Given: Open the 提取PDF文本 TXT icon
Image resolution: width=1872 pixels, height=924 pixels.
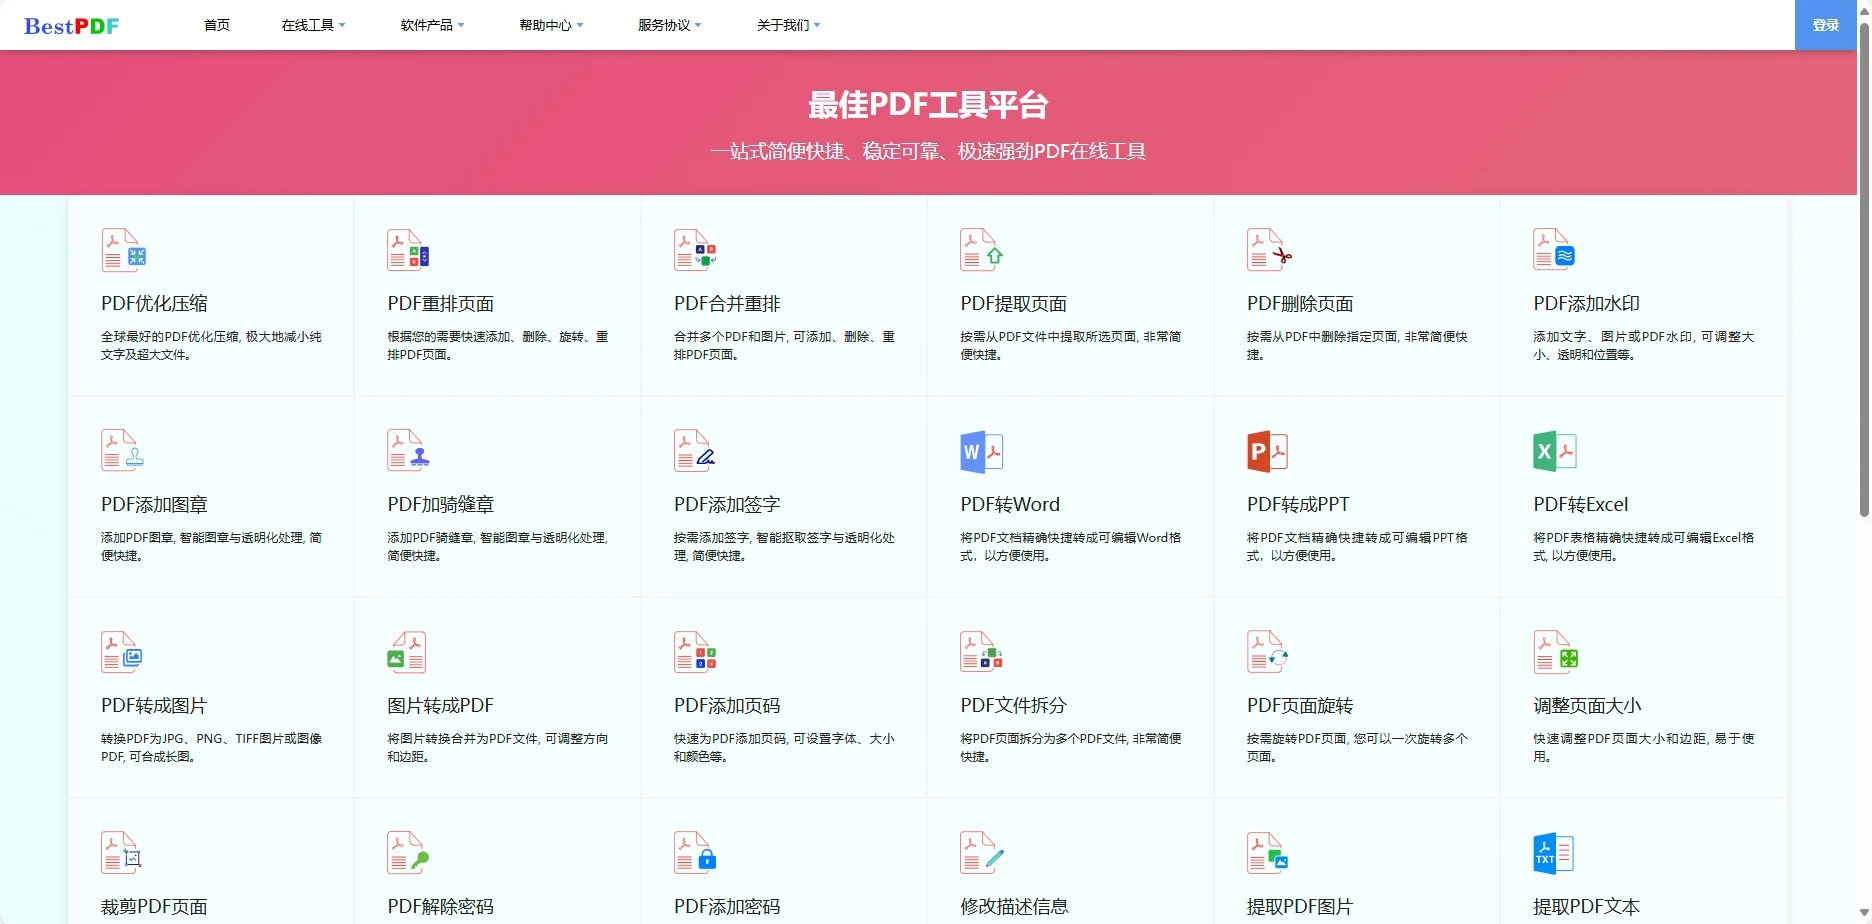Looking at the screenshot, I should click(1554, 853).
